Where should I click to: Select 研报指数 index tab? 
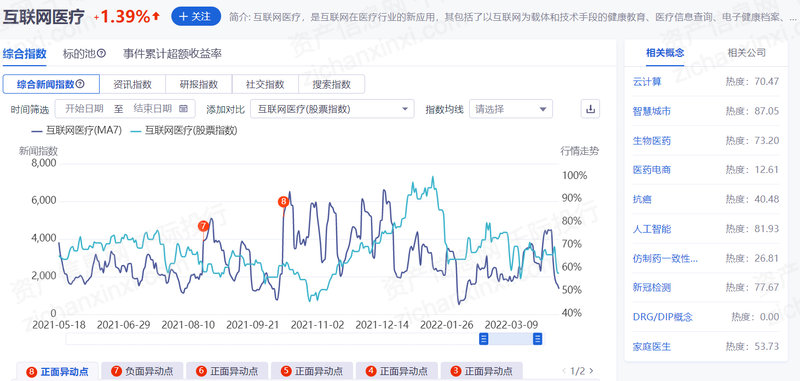[199, 85]
